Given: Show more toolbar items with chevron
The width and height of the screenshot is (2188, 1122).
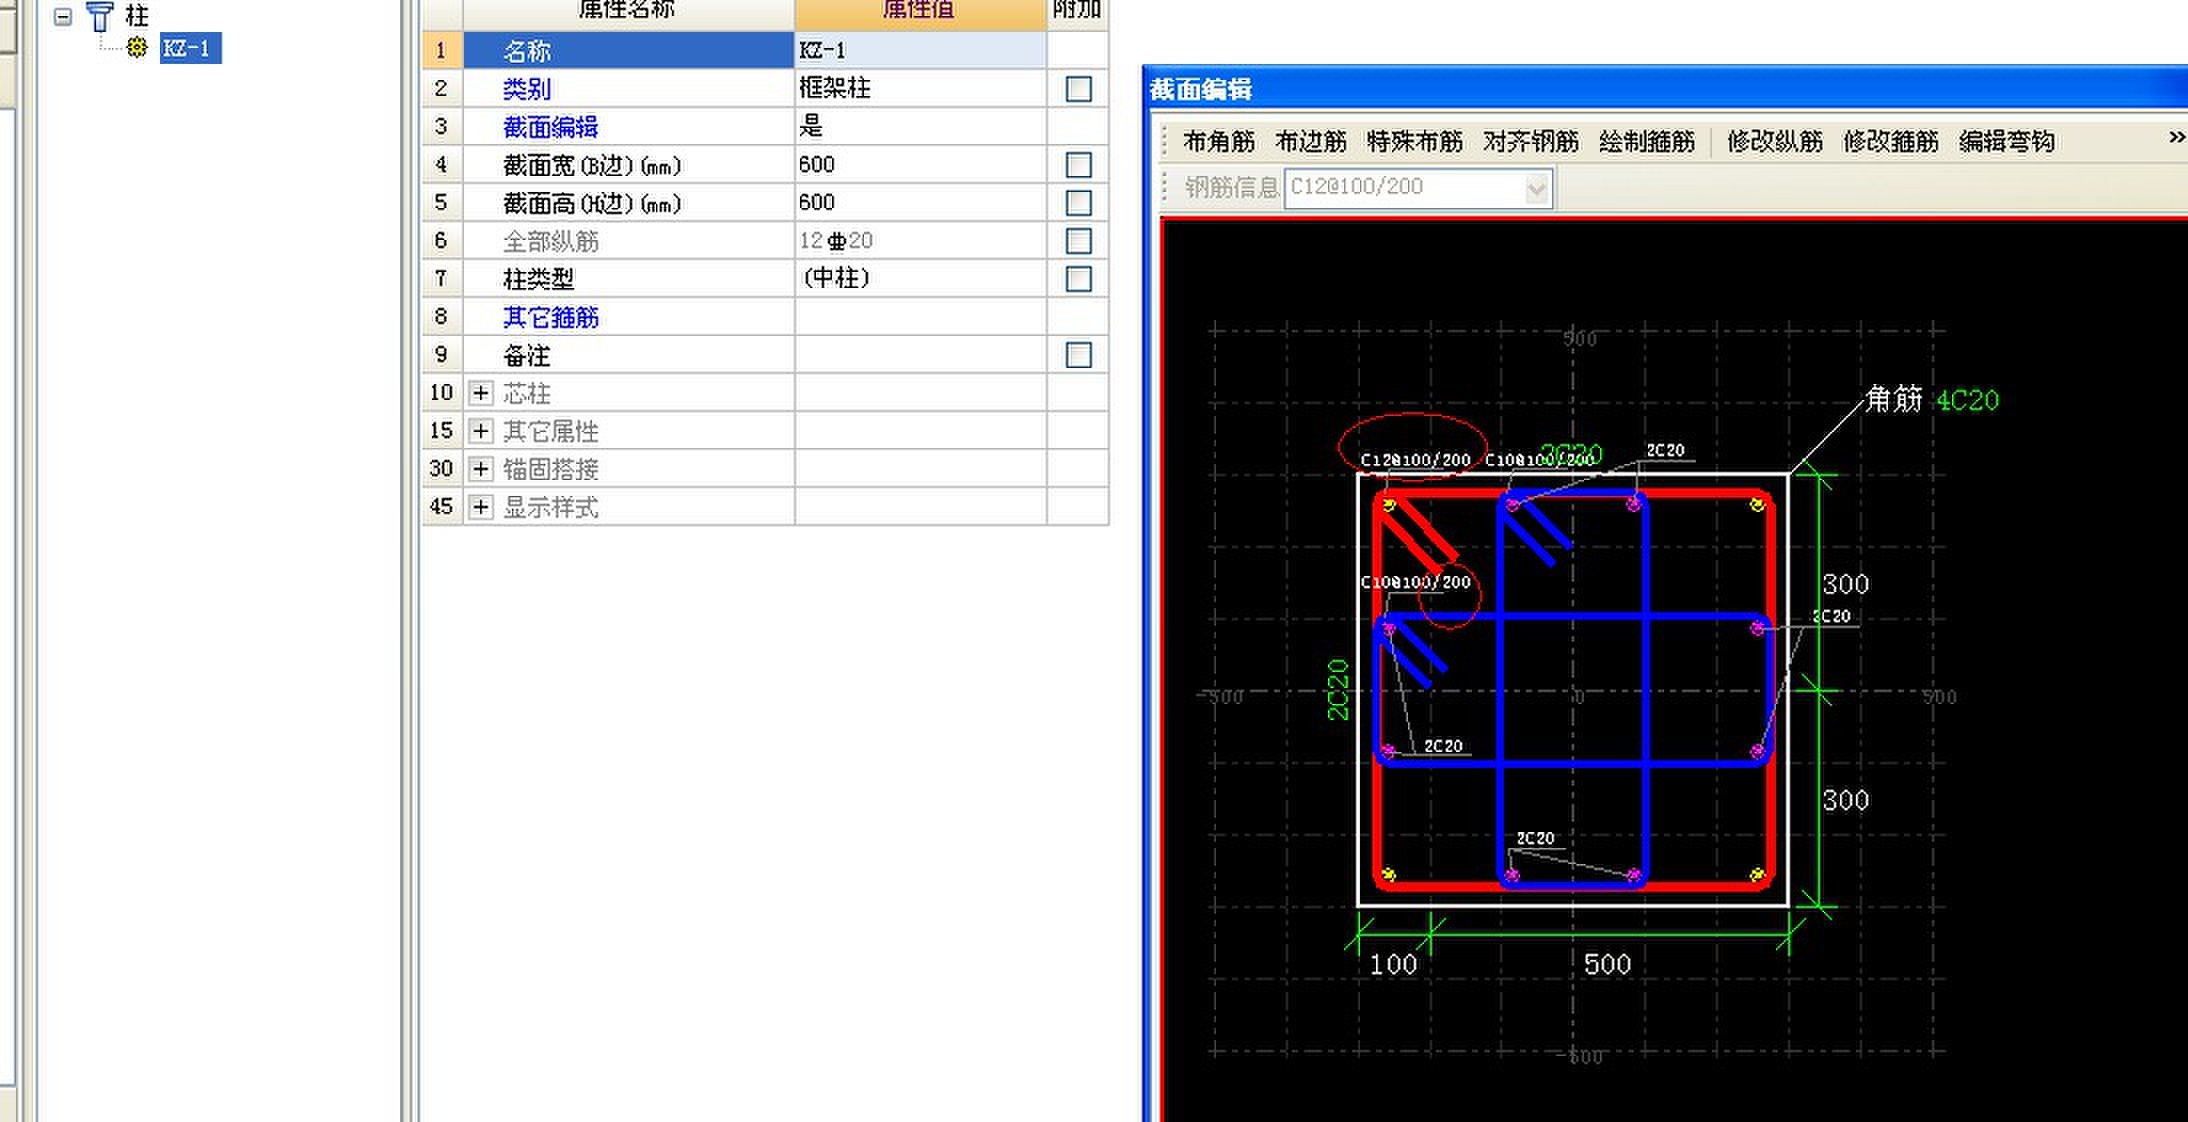Looking at the screenshot, I should click(x=2176, y=137).
